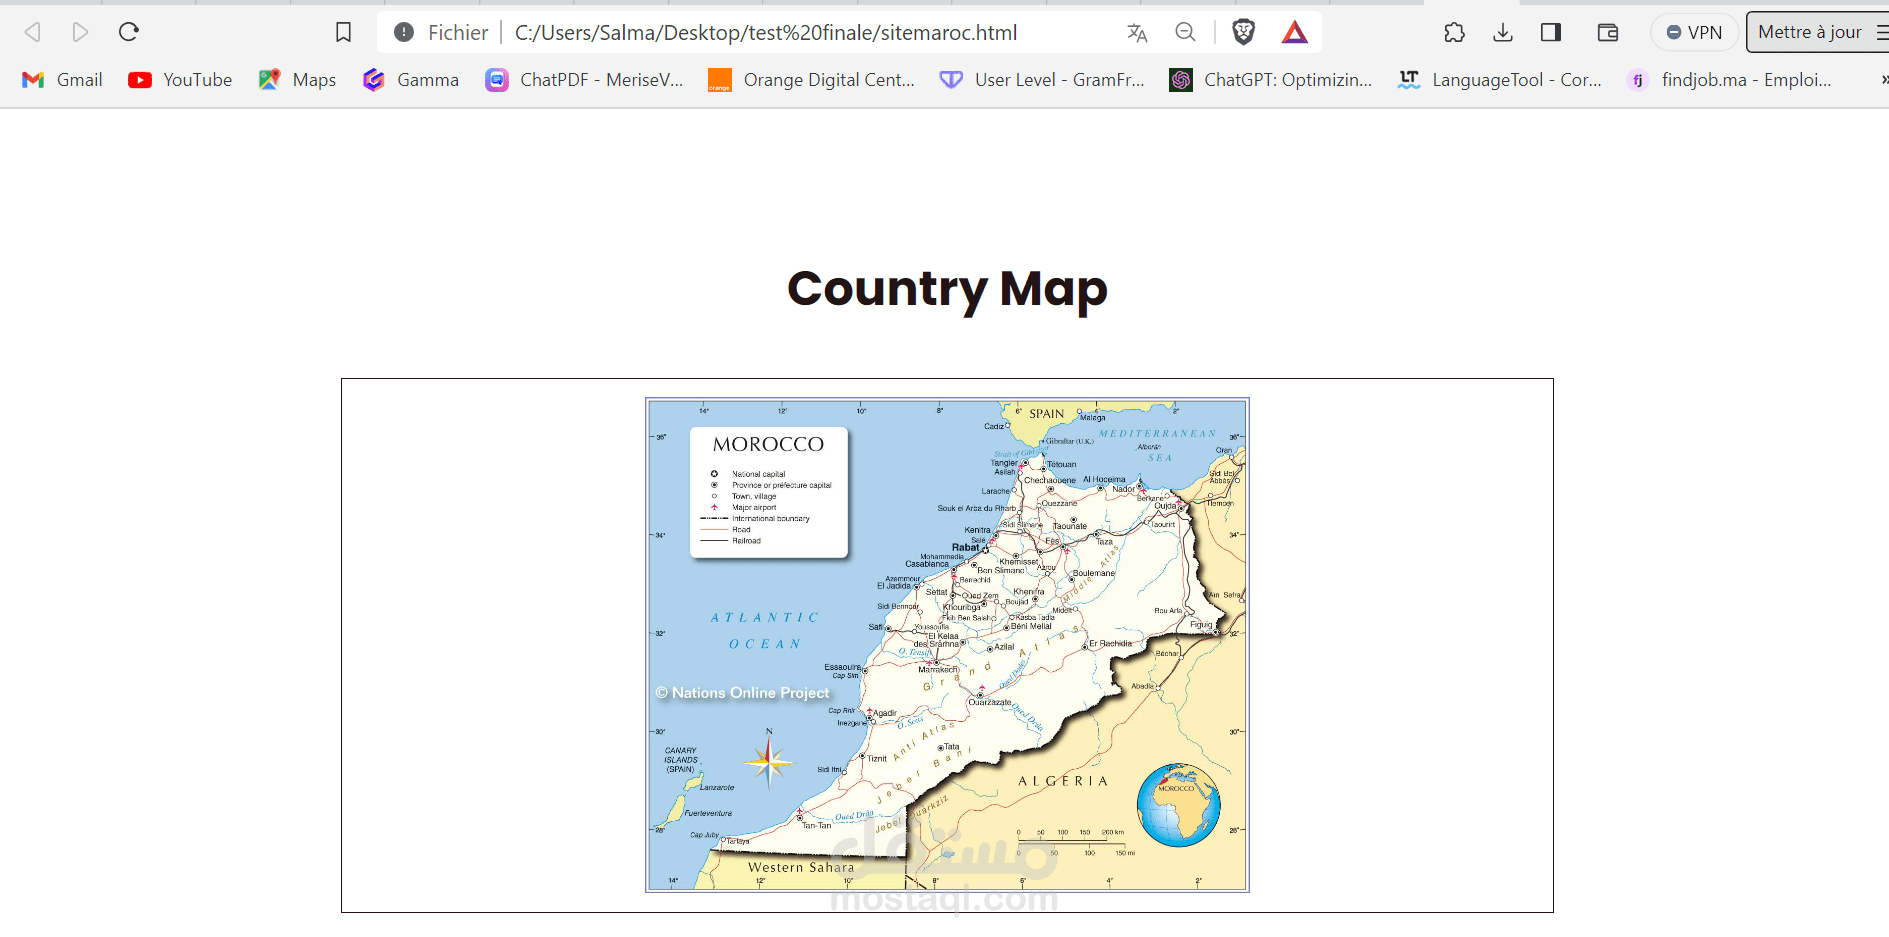Click the Country Map heading

point(947,289)
